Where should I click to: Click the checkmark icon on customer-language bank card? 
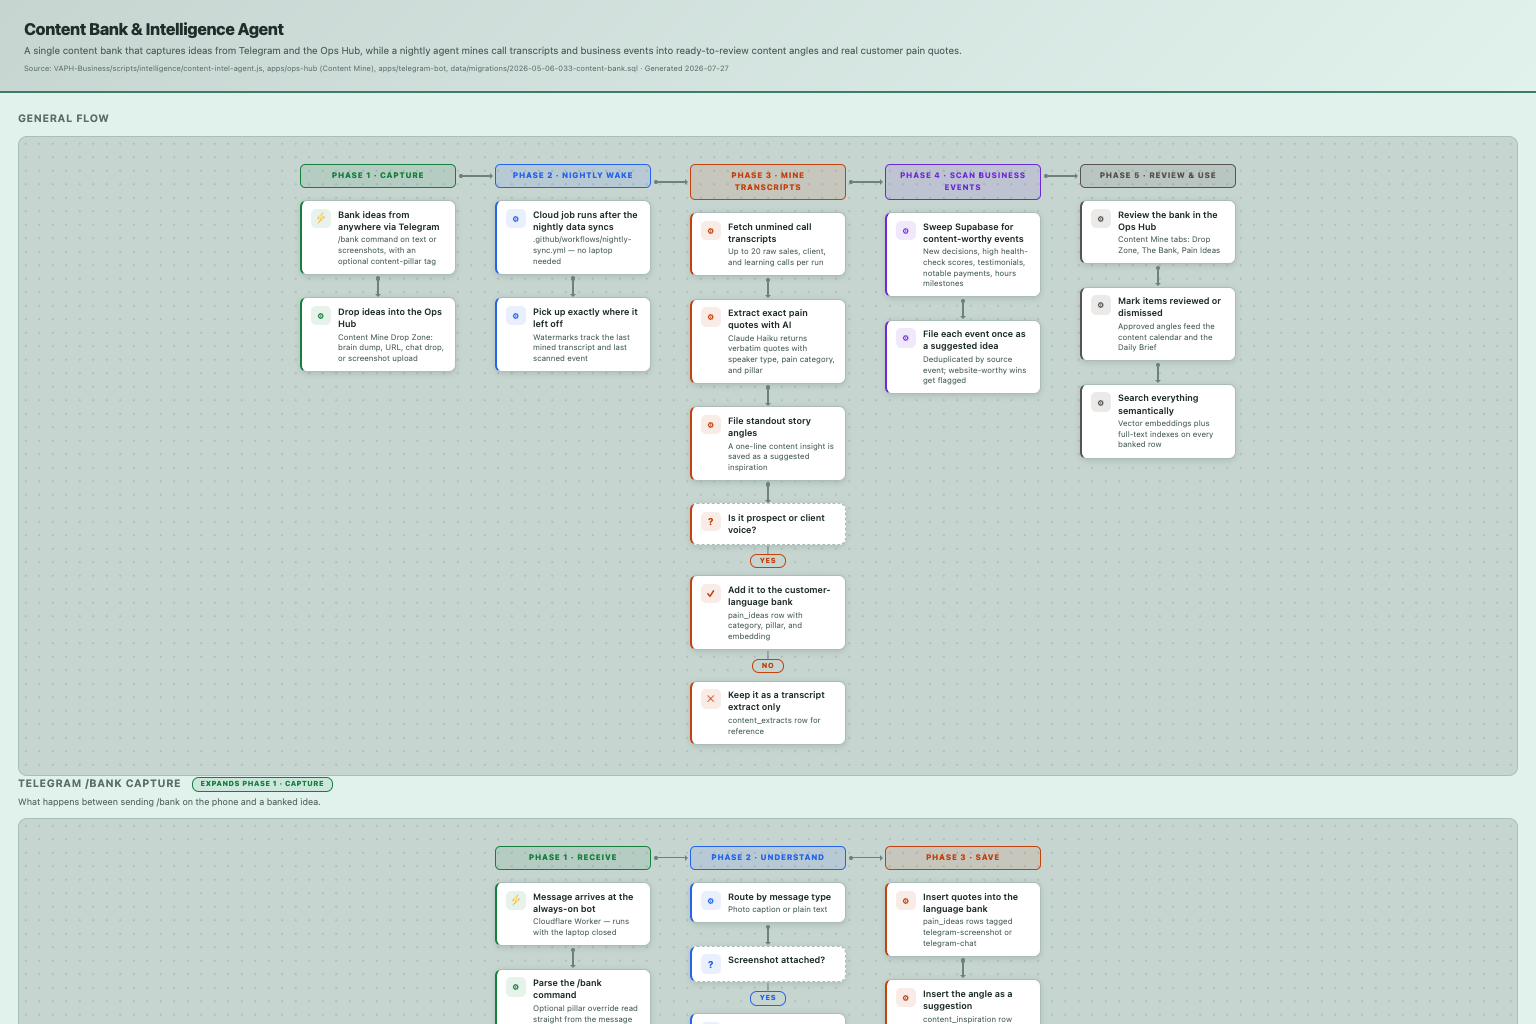711,593
